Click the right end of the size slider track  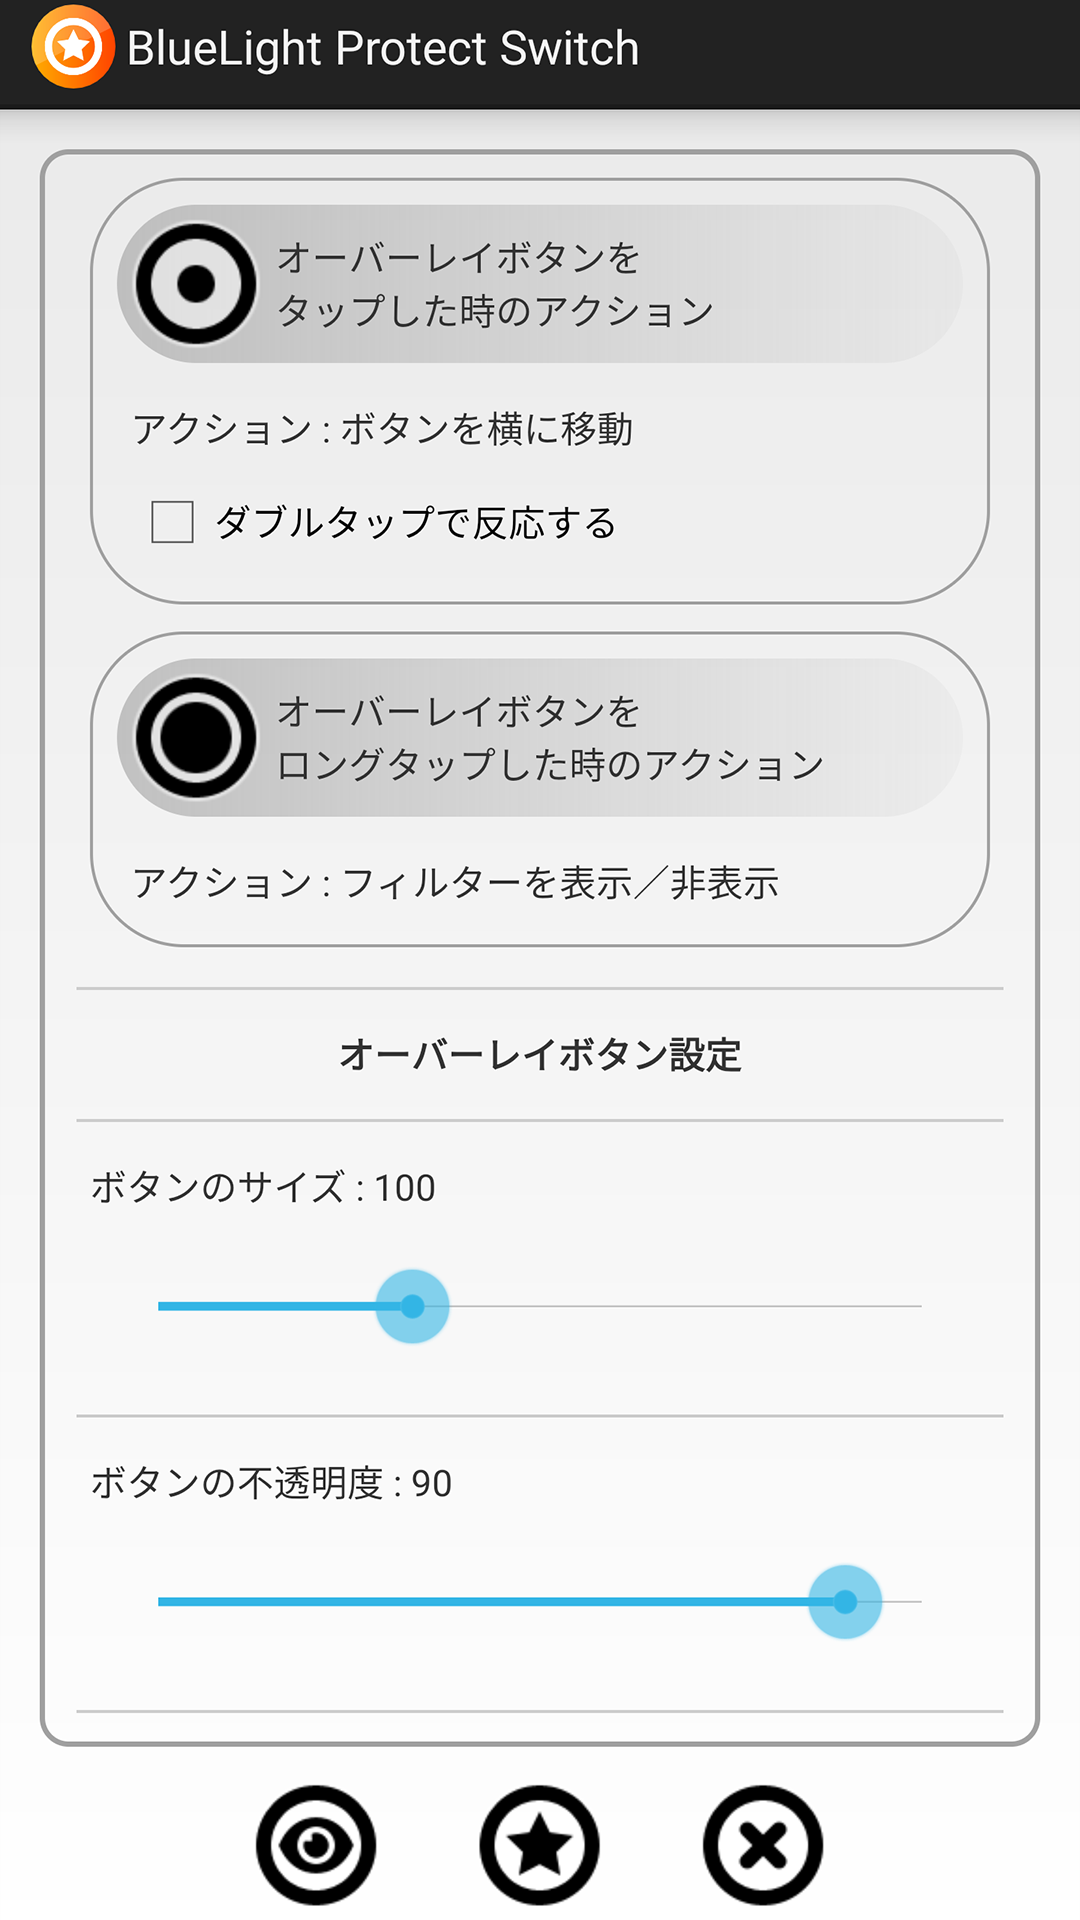click(917, 1306)
